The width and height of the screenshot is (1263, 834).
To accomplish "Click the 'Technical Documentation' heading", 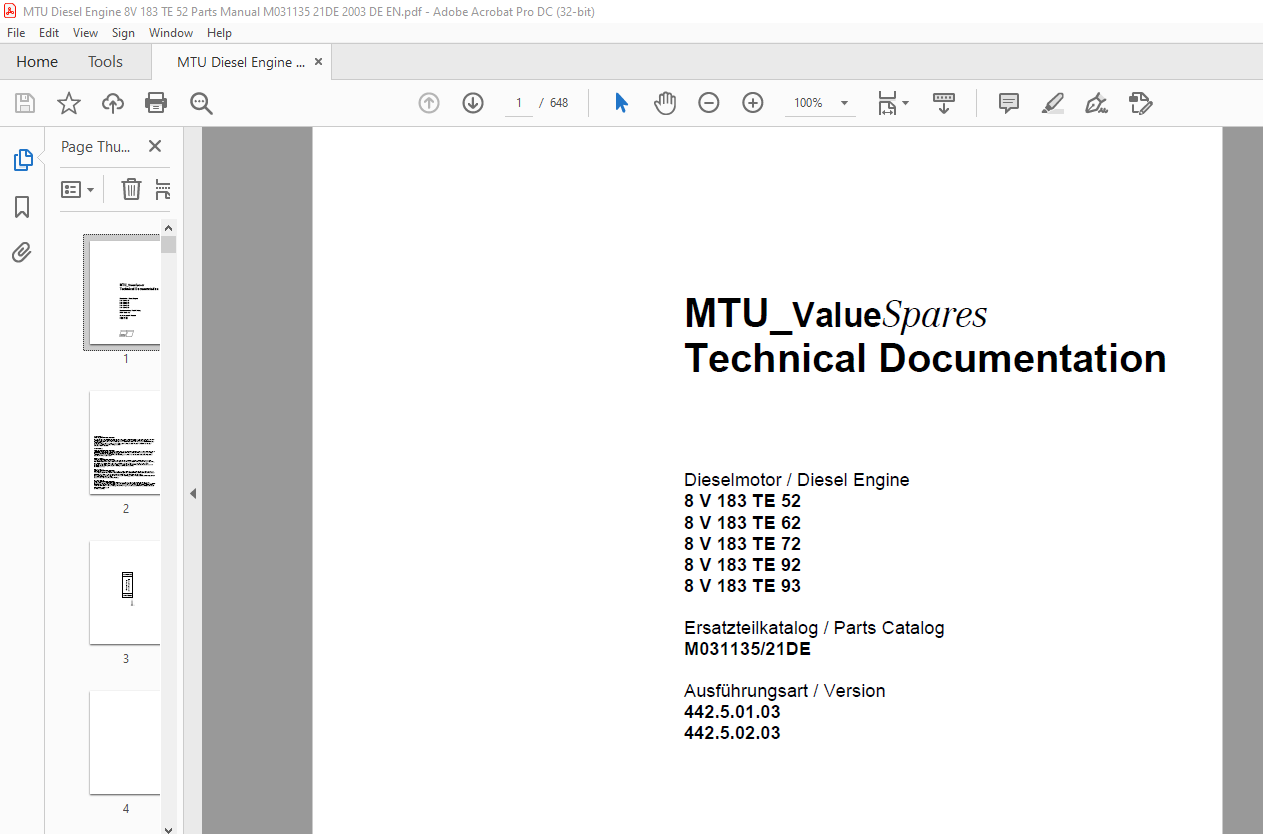I will coord(925,358).
